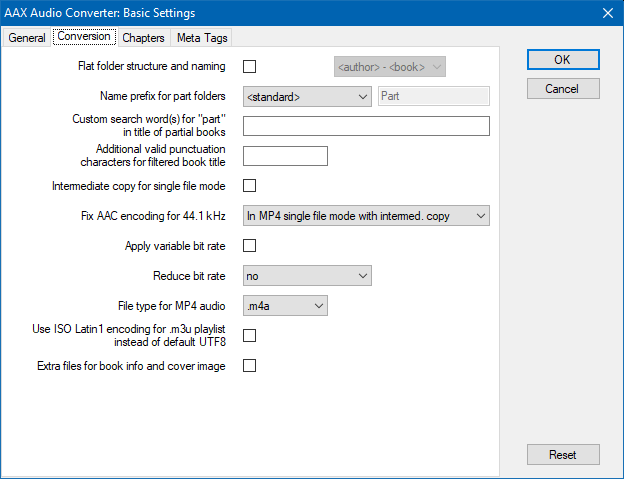
Task: Select the Conversion tab
Action: (x=84, y=37)
